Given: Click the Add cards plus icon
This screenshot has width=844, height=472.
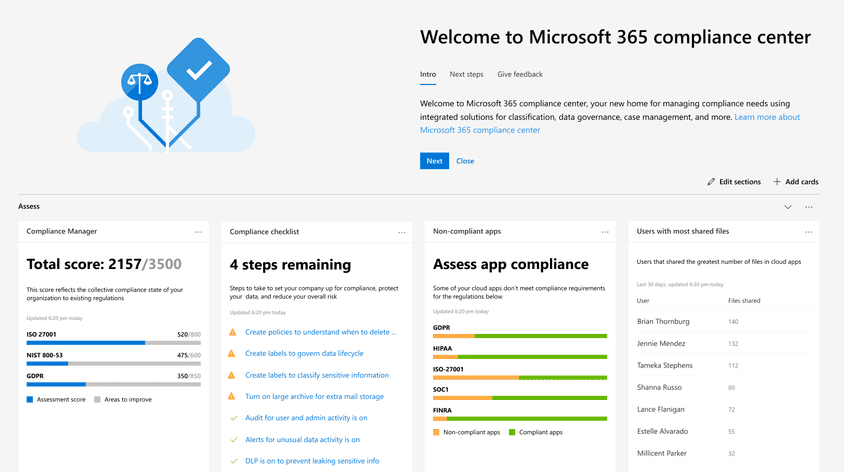Looking at the screenshot, I should (x=777, y=182).
